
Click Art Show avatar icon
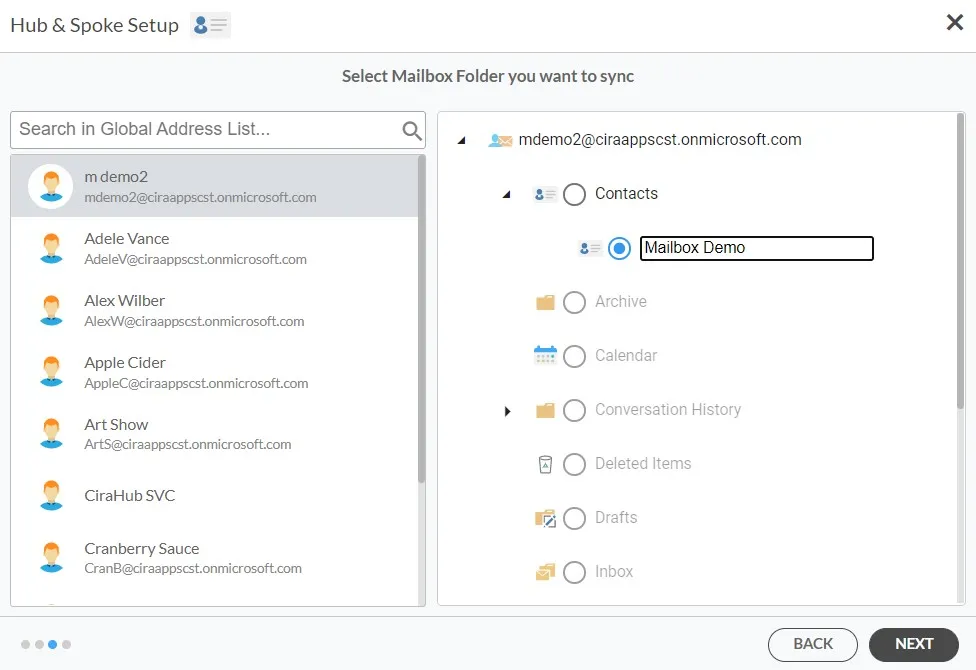[51, 433]
